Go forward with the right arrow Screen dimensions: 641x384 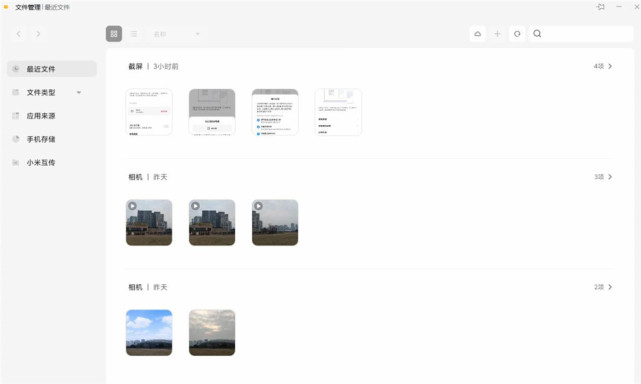point(38,34)
